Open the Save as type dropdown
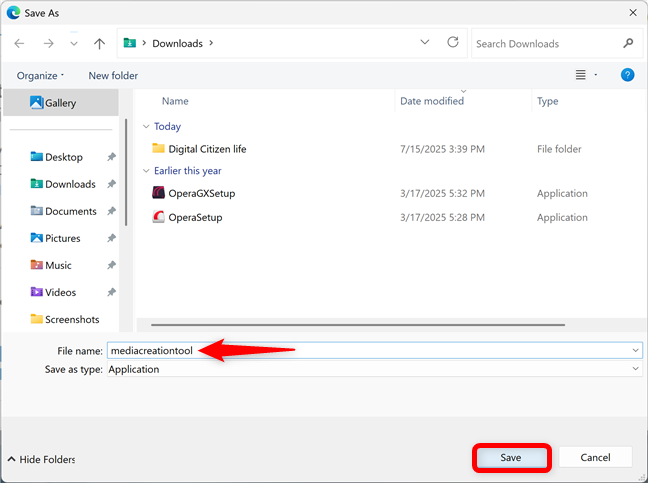Viewport: 648px width, 483px height. click(374, 369)
